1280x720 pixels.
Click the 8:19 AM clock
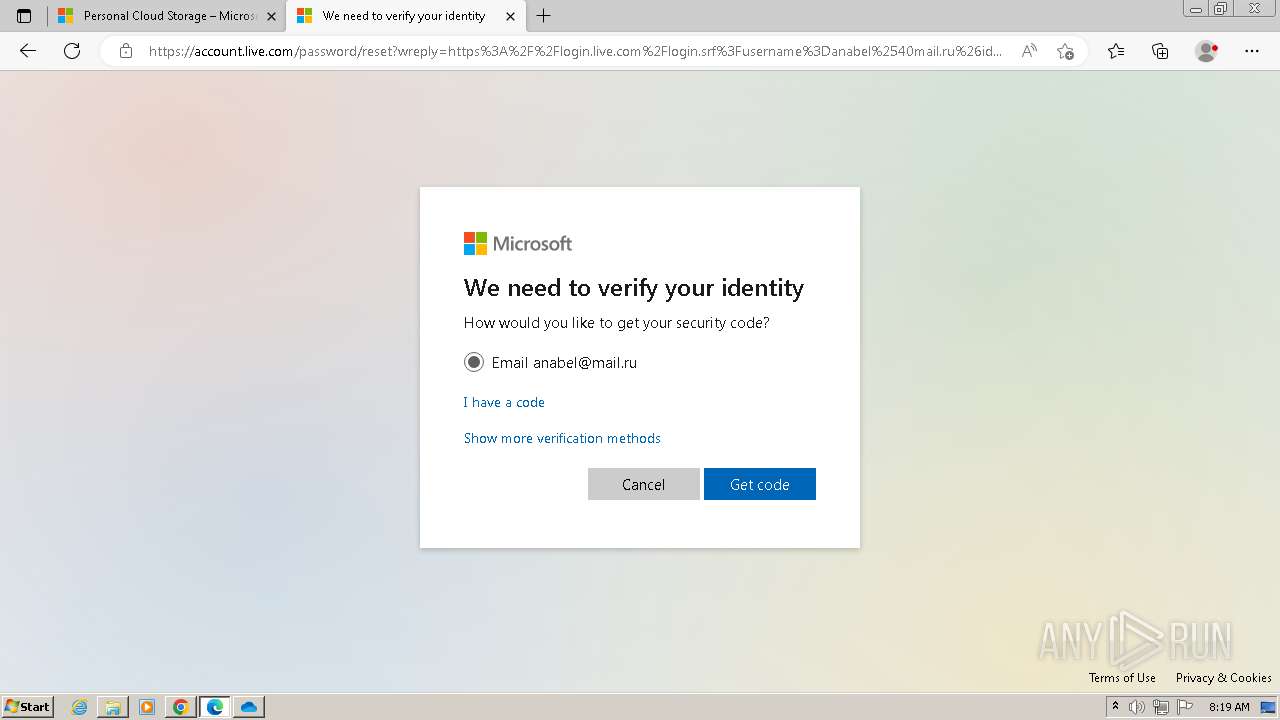pos(1229,707)
